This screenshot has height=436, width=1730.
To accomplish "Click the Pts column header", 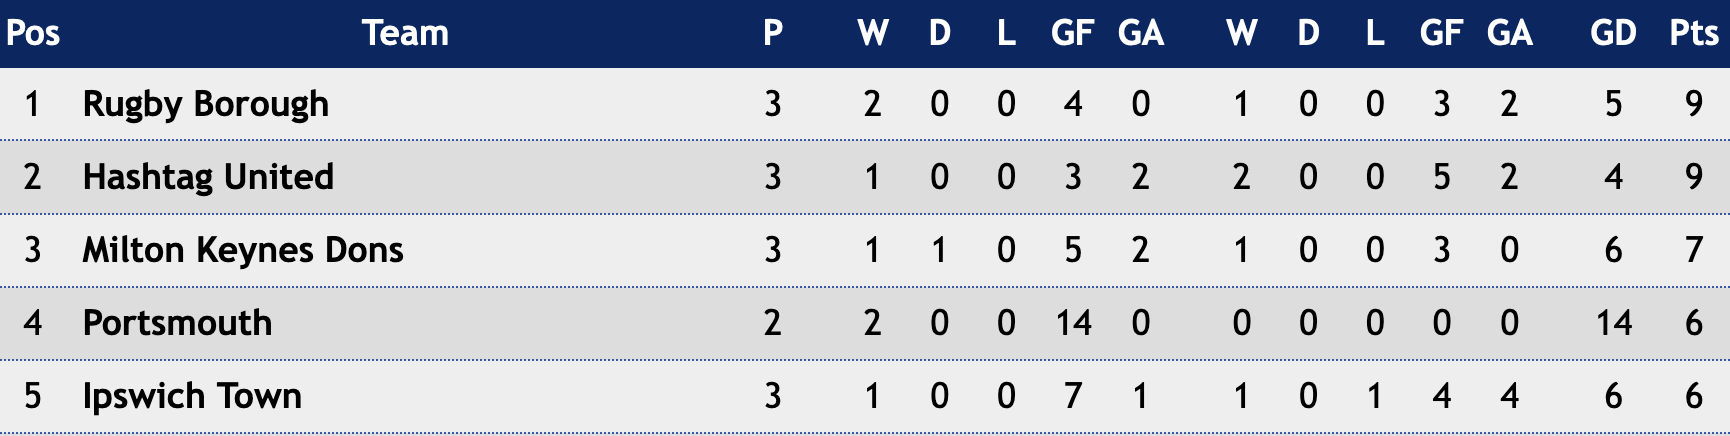I will point(1693,33).
